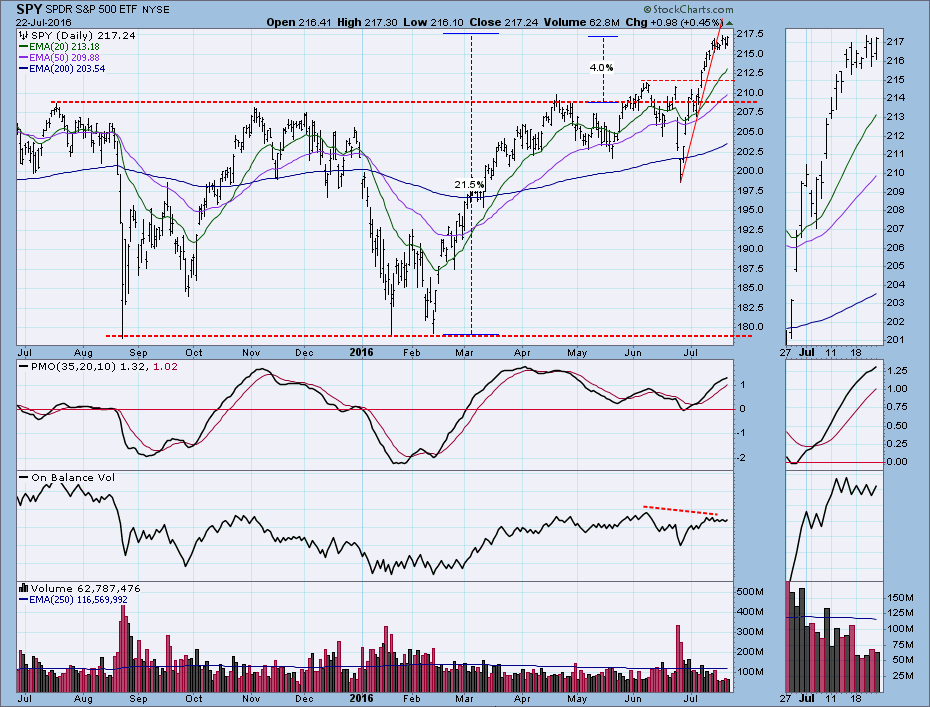Click the Chg +0.98 (+0.45%) value
This screenshot has width=930, height=707.
675,23
